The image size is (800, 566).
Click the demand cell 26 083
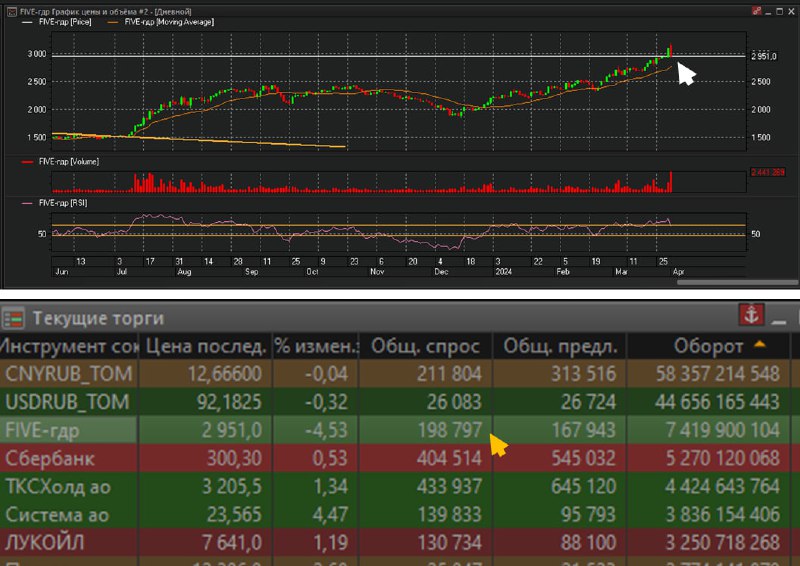pyautogui.click(x=426, y=402)
